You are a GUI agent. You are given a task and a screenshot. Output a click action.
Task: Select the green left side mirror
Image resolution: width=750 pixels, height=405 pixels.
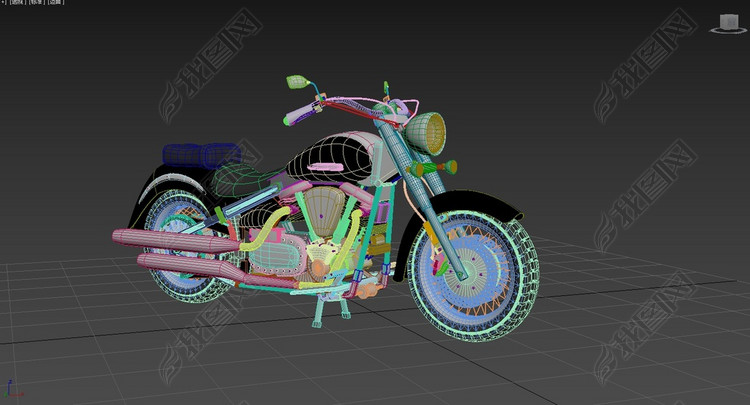[295, 80]
